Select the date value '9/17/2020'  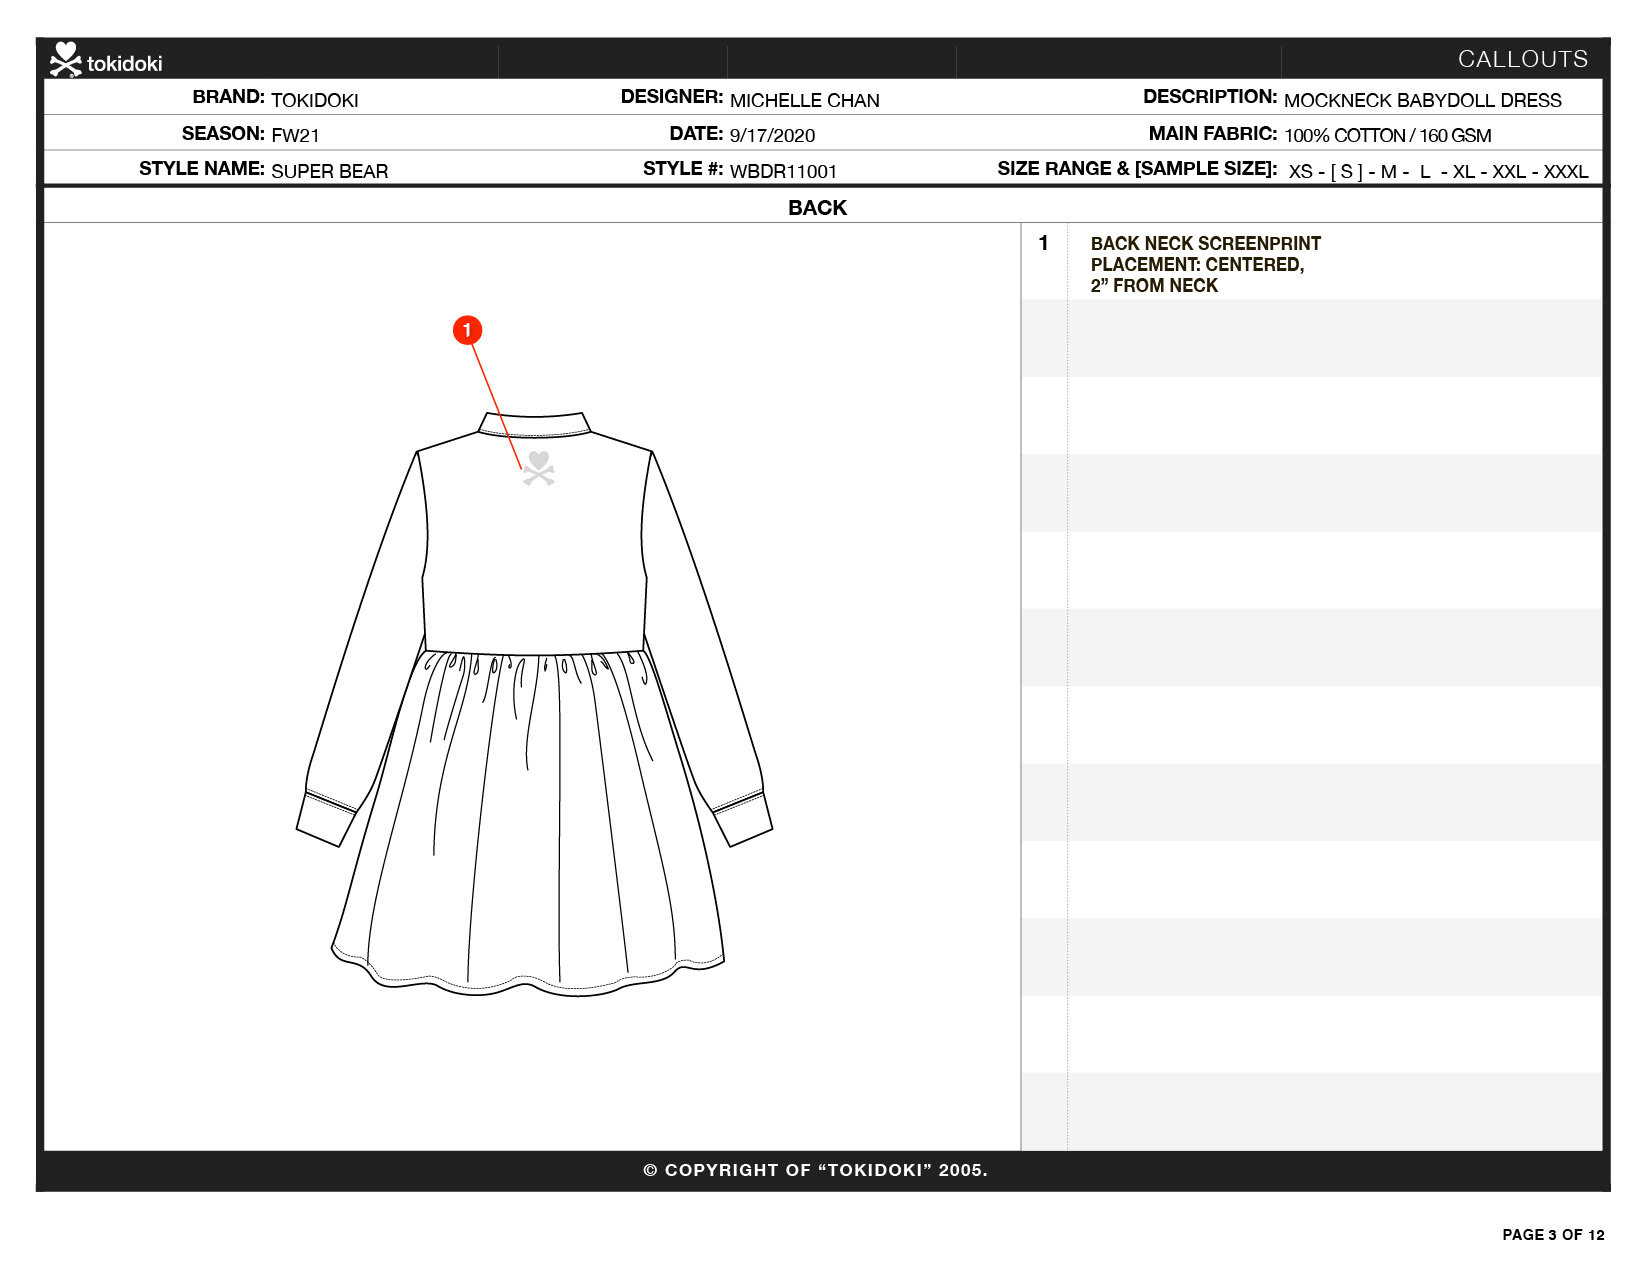[772, 135]
